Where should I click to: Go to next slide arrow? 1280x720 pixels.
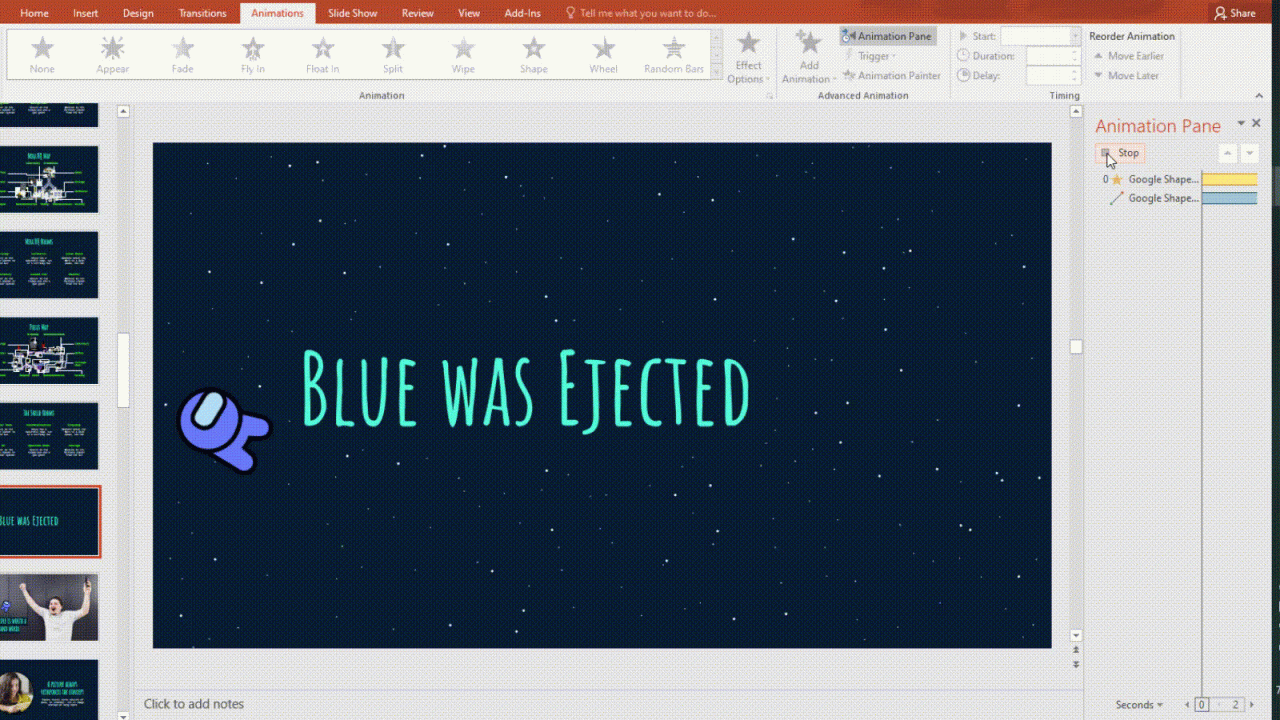[x=1076, y=664]
